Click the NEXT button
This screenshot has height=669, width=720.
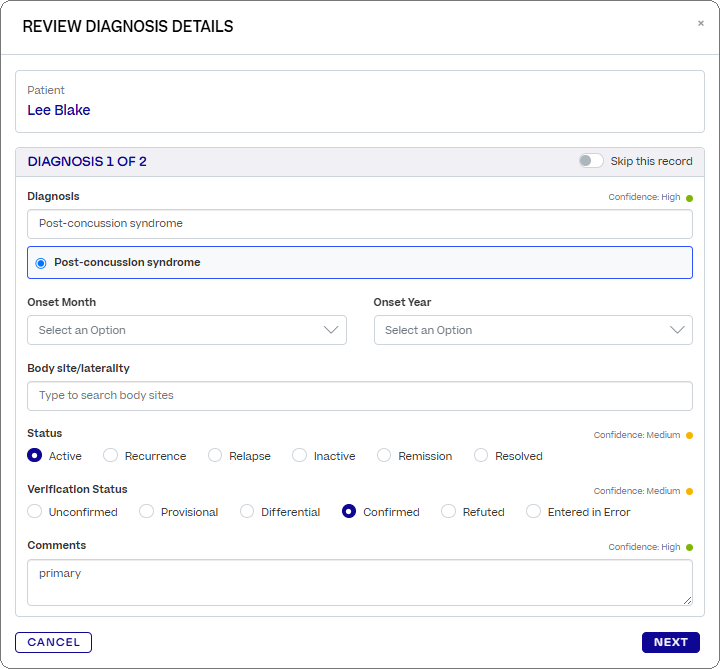tap(670, 642)
